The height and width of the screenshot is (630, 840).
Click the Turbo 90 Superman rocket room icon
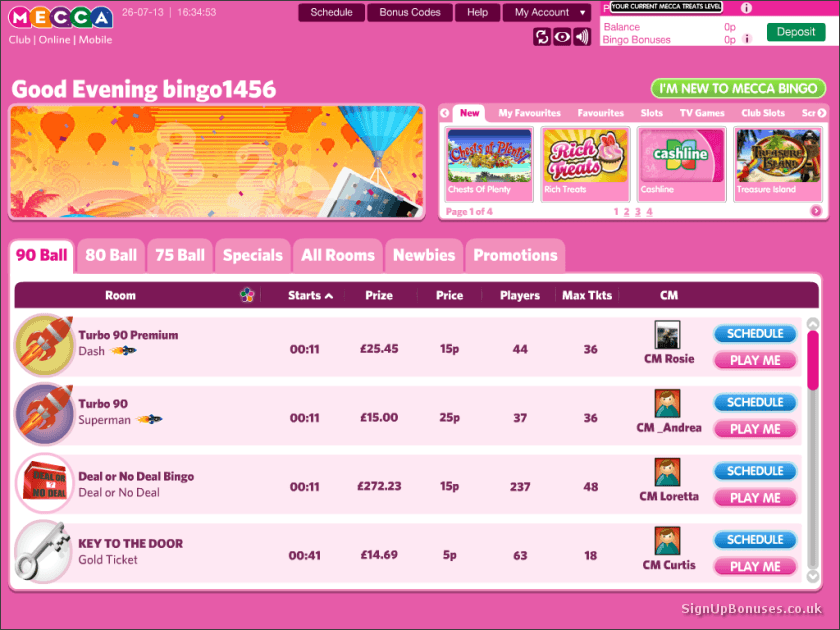coord(44,413)
